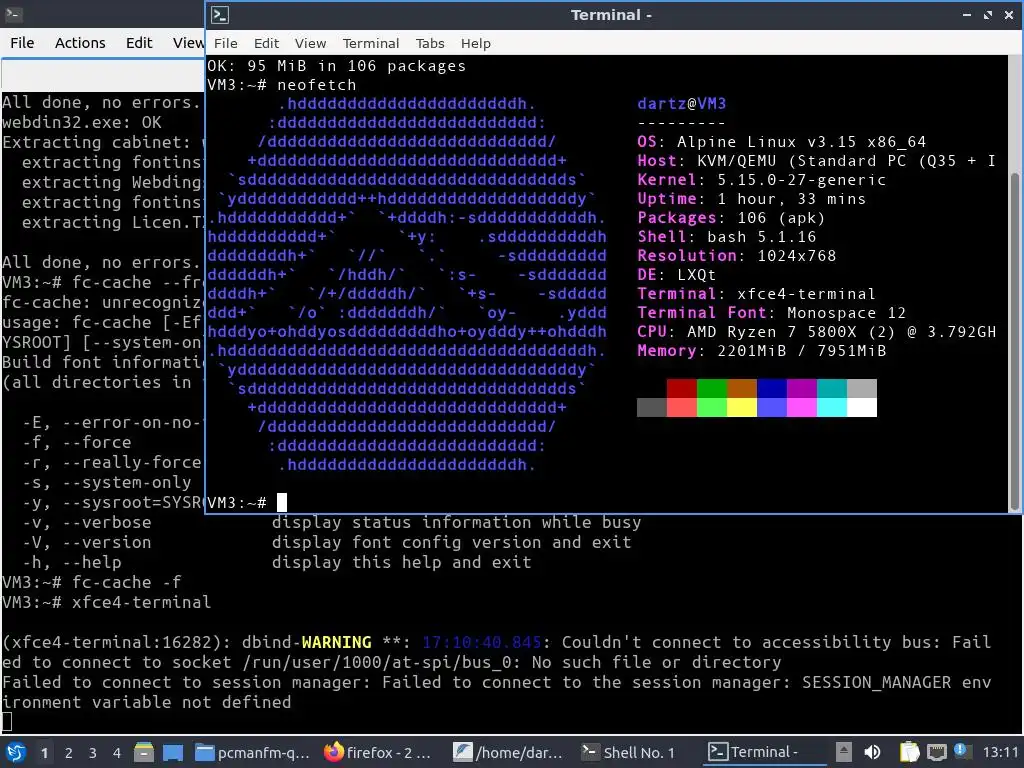
Task: Switch to the Firefox taskbar window
Action: [x=378, y=752]
